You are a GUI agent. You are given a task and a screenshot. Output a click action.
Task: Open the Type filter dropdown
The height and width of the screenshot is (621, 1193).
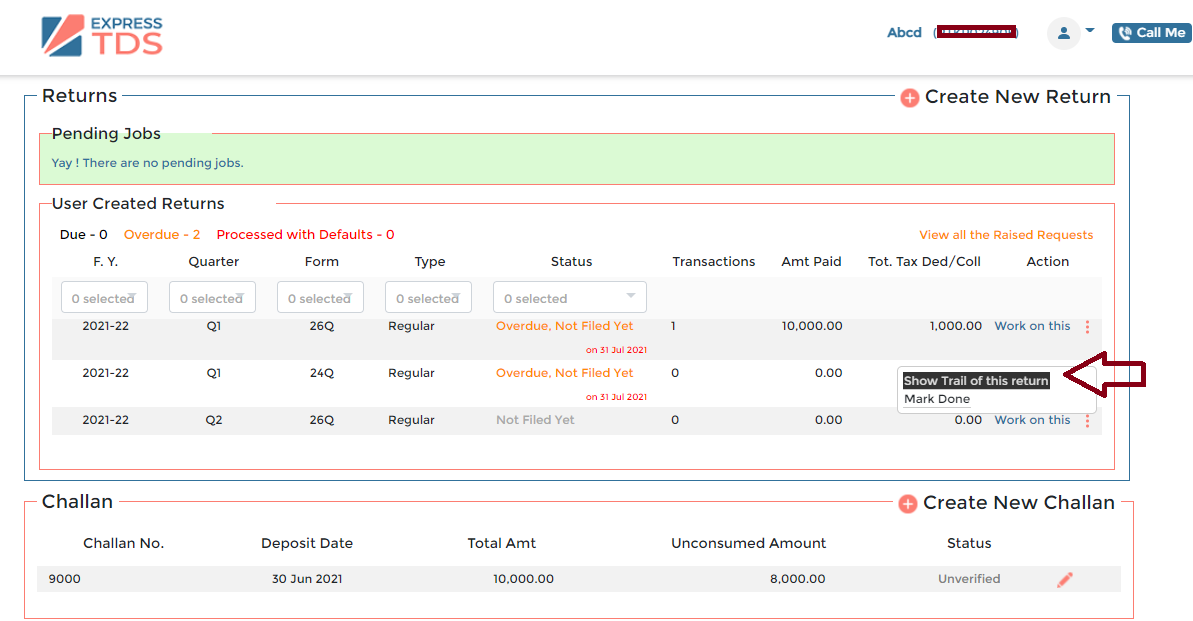pyautogui.click(x=428, y=297)
